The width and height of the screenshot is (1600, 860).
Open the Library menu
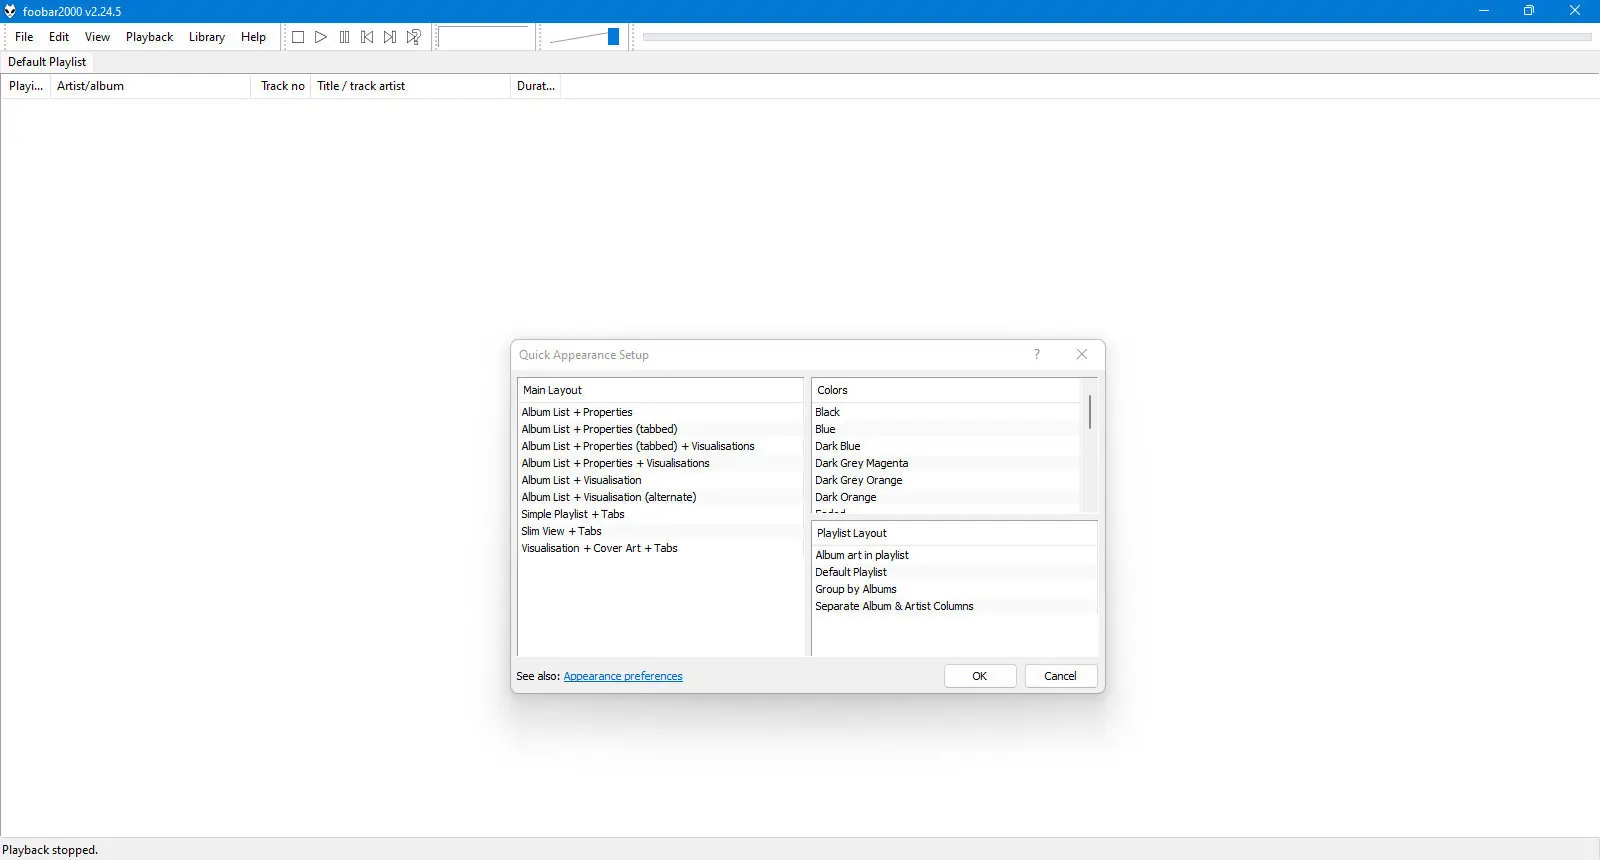click(207, 37)
